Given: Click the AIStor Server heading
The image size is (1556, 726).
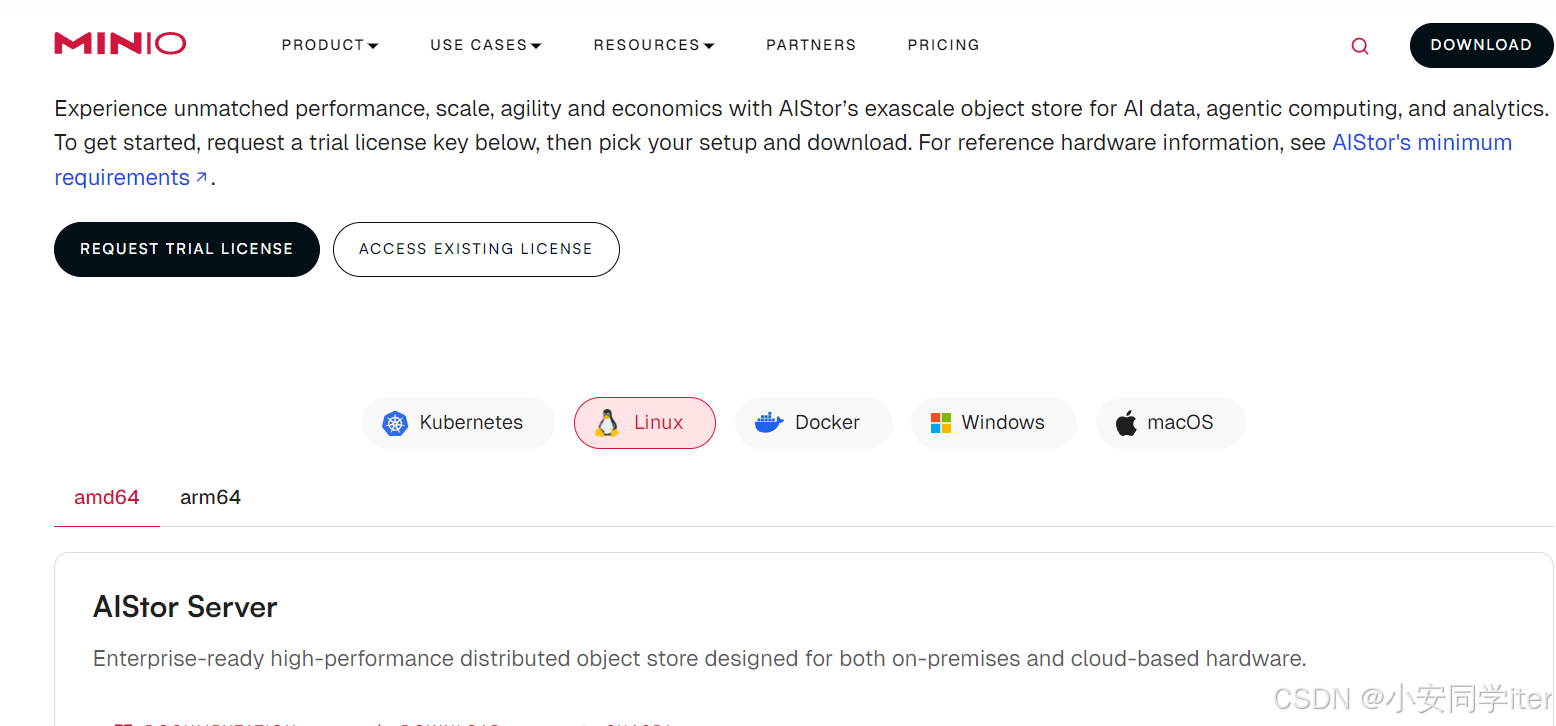Looking at the screenshot, I should click(185, 607).
